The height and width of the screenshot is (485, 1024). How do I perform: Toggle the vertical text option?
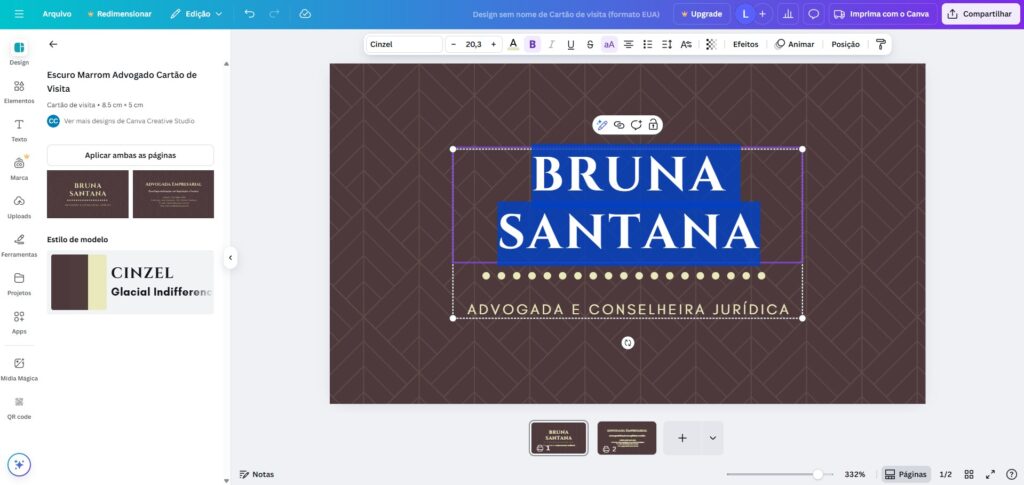686,44
